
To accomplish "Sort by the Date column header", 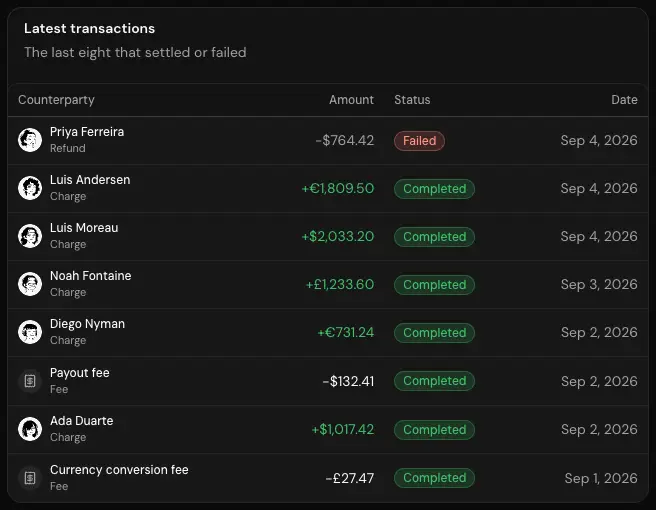I will coord(624,100).
